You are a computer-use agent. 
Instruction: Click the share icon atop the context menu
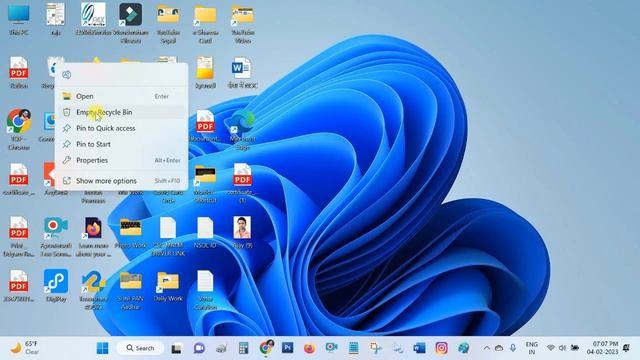[67, 75]
